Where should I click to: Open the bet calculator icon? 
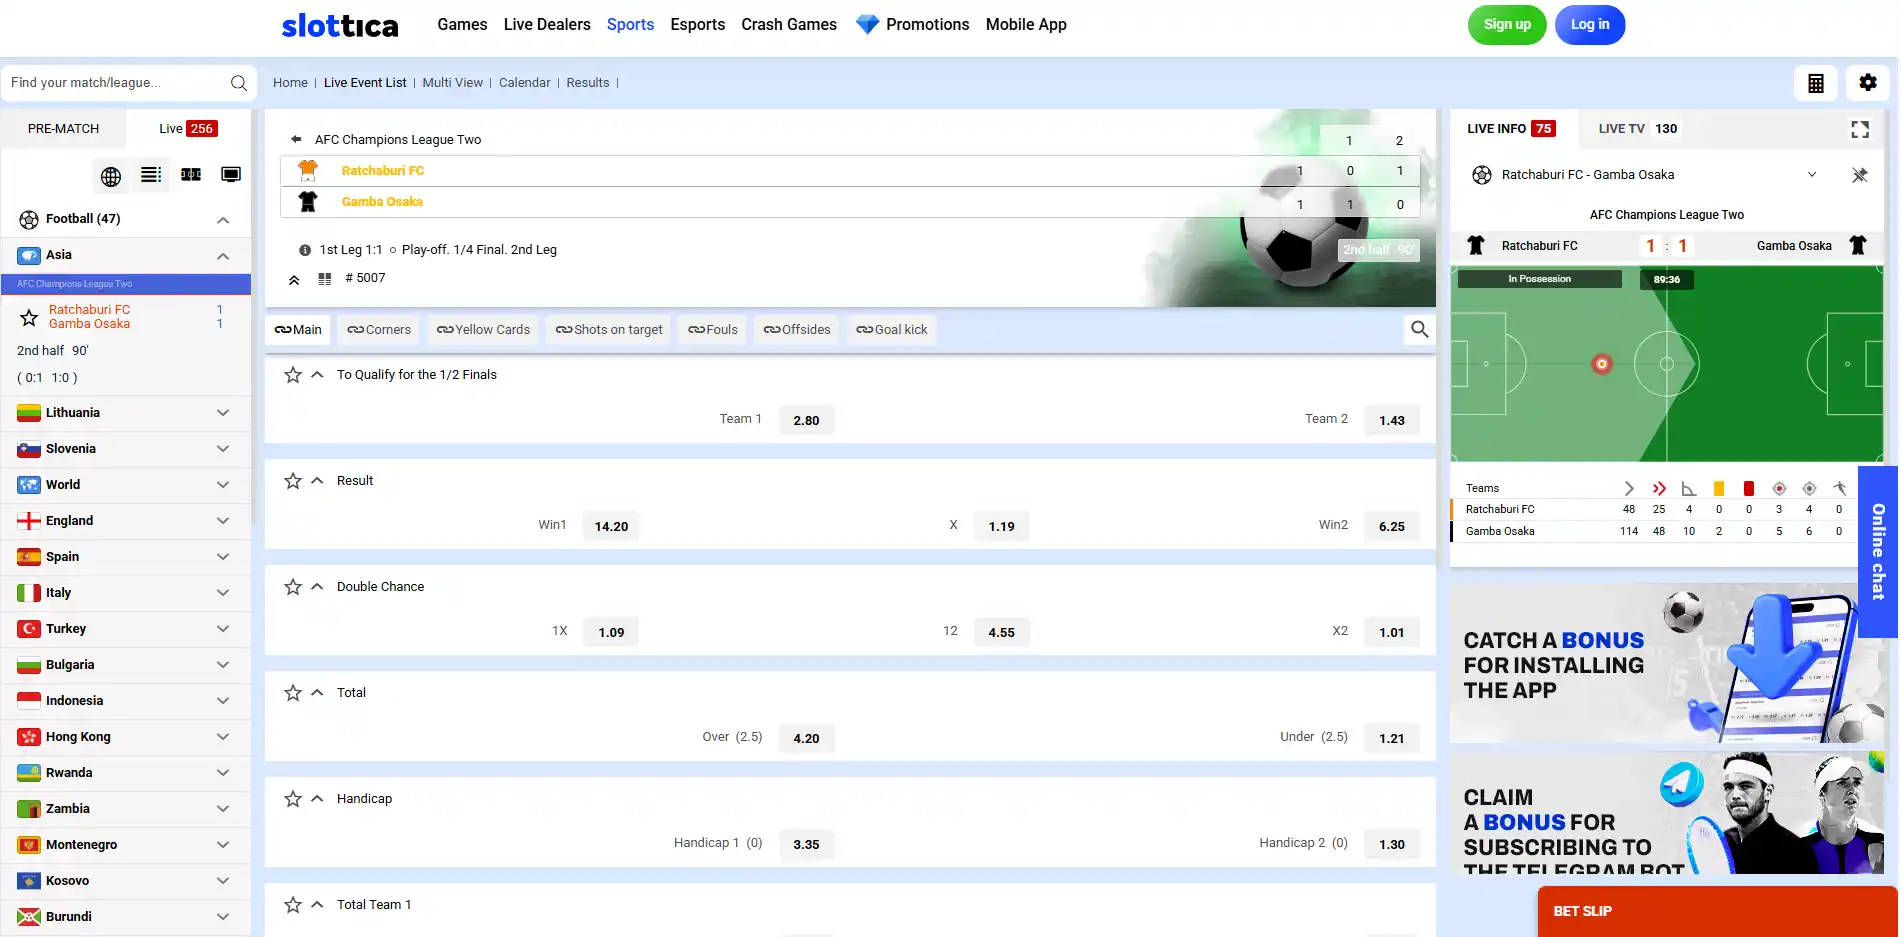coord(1816,83)
